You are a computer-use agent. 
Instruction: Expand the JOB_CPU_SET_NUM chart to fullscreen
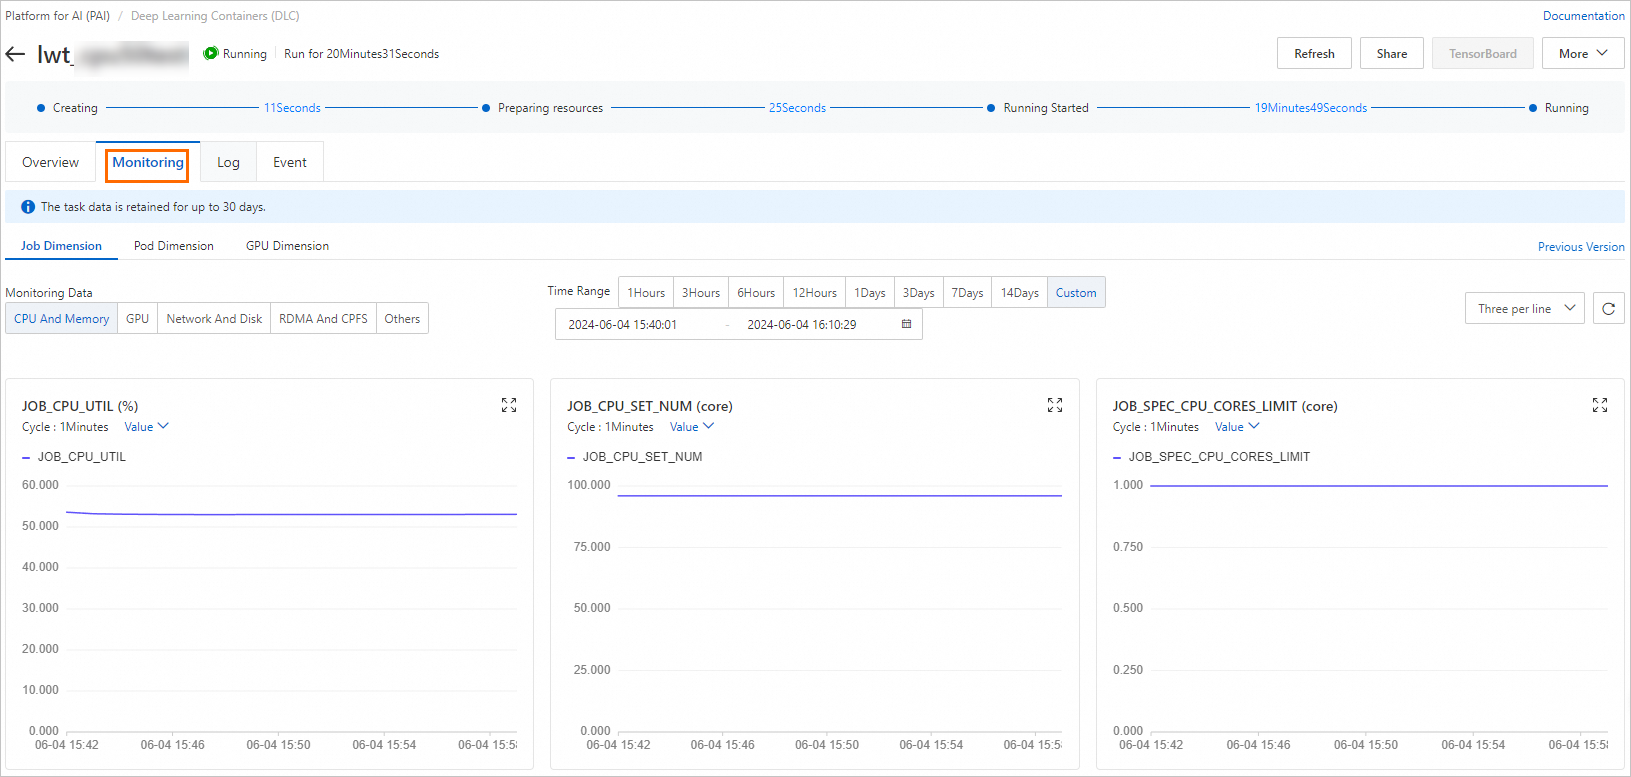point(1055,405)
